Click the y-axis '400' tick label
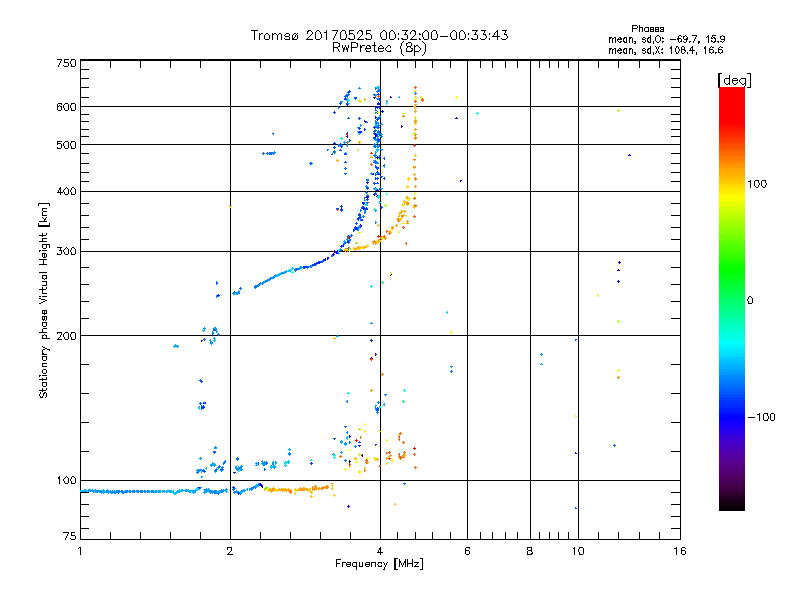The image size is (800, 600). [66, 191]
